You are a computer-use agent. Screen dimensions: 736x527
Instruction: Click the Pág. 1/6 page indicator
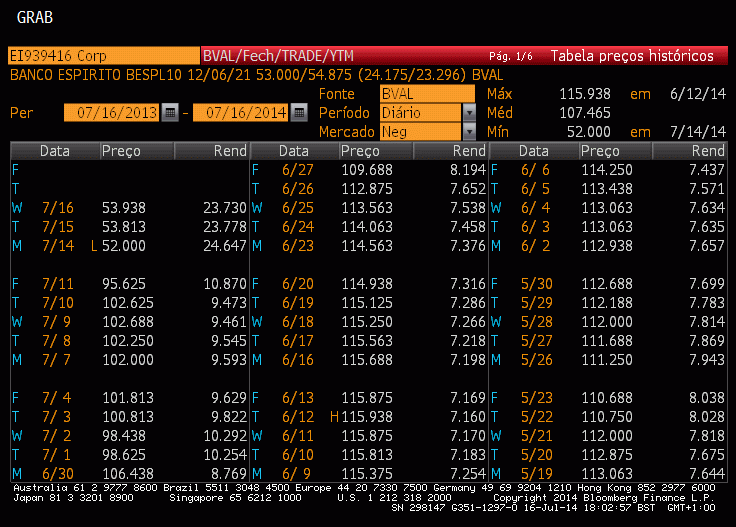[511, 56]
